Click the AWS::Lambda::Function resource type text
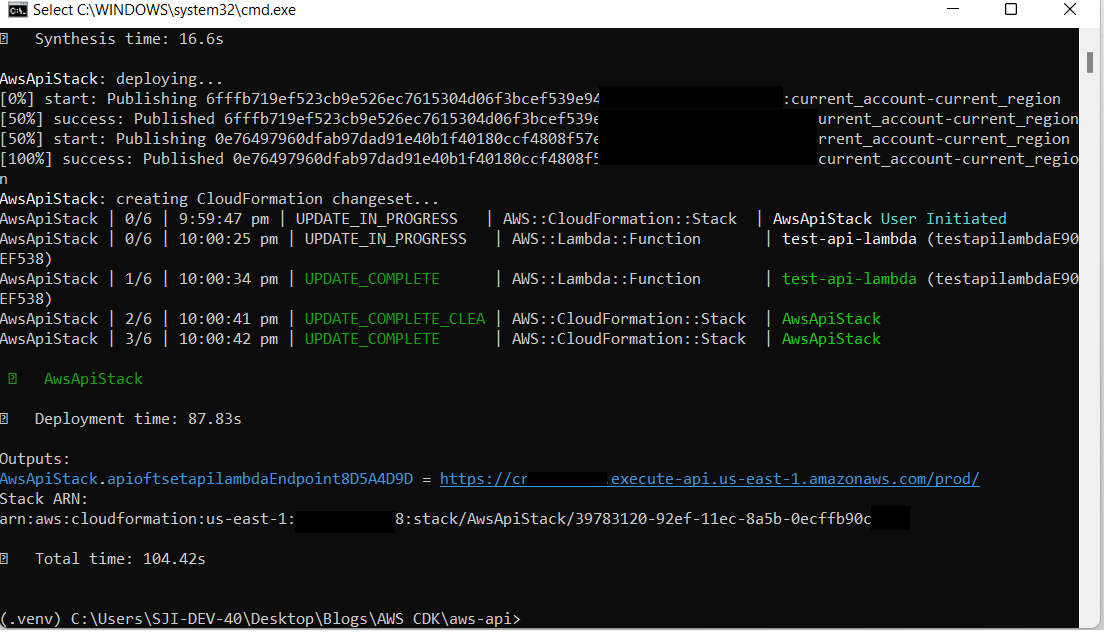The height and width of the screenshot is (636, 1112). 605,238
